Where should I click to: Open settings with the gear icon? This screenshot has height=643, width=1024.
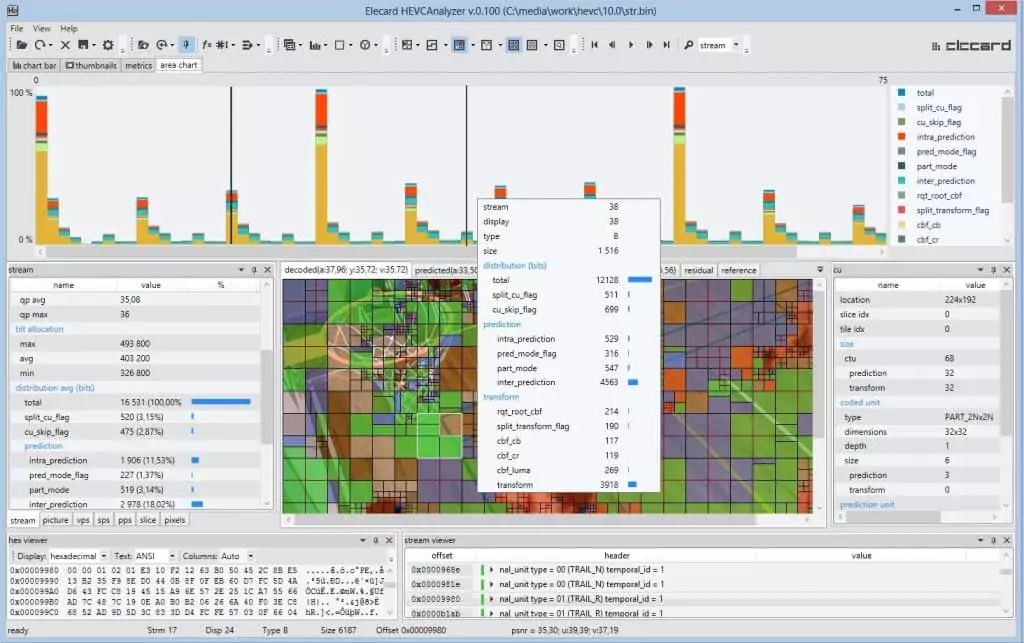point(108,45)
